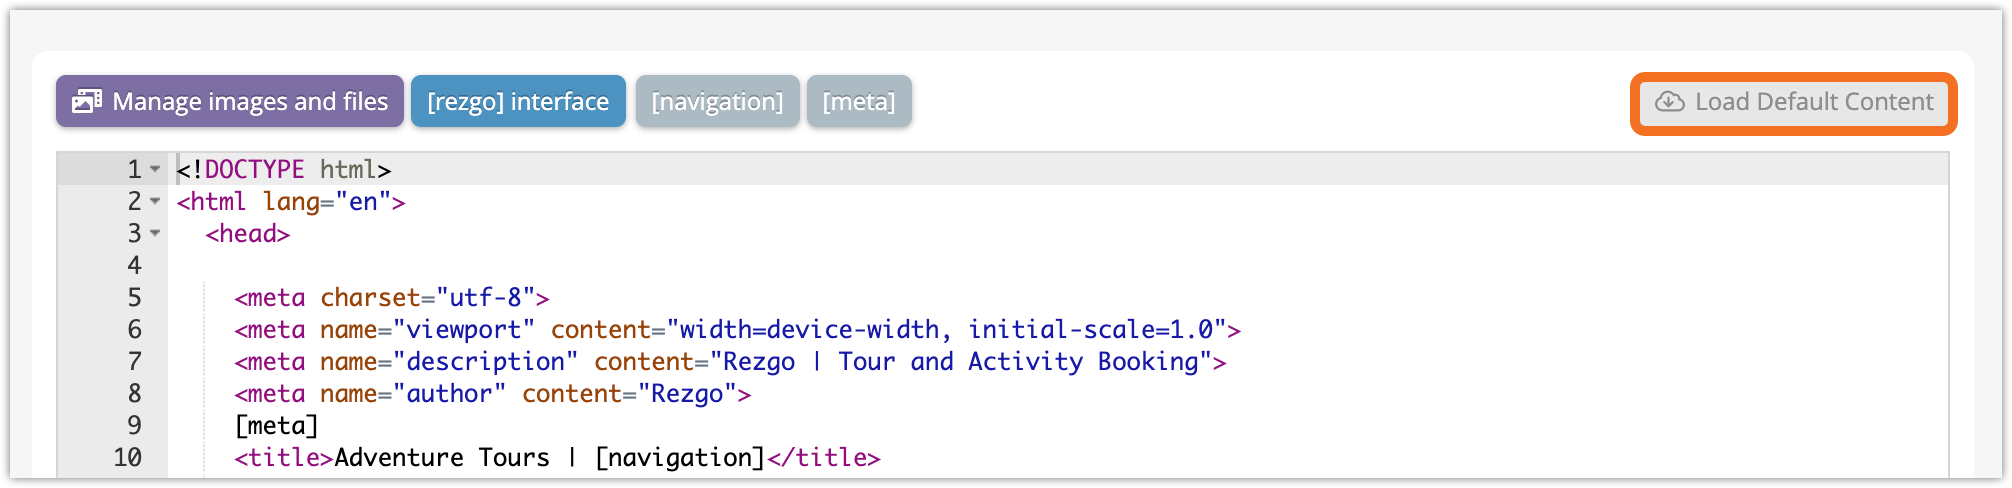Insert the [rezgo] interface tag button
The height and width of the screenshot is (488, 2012).
(518, 101)
